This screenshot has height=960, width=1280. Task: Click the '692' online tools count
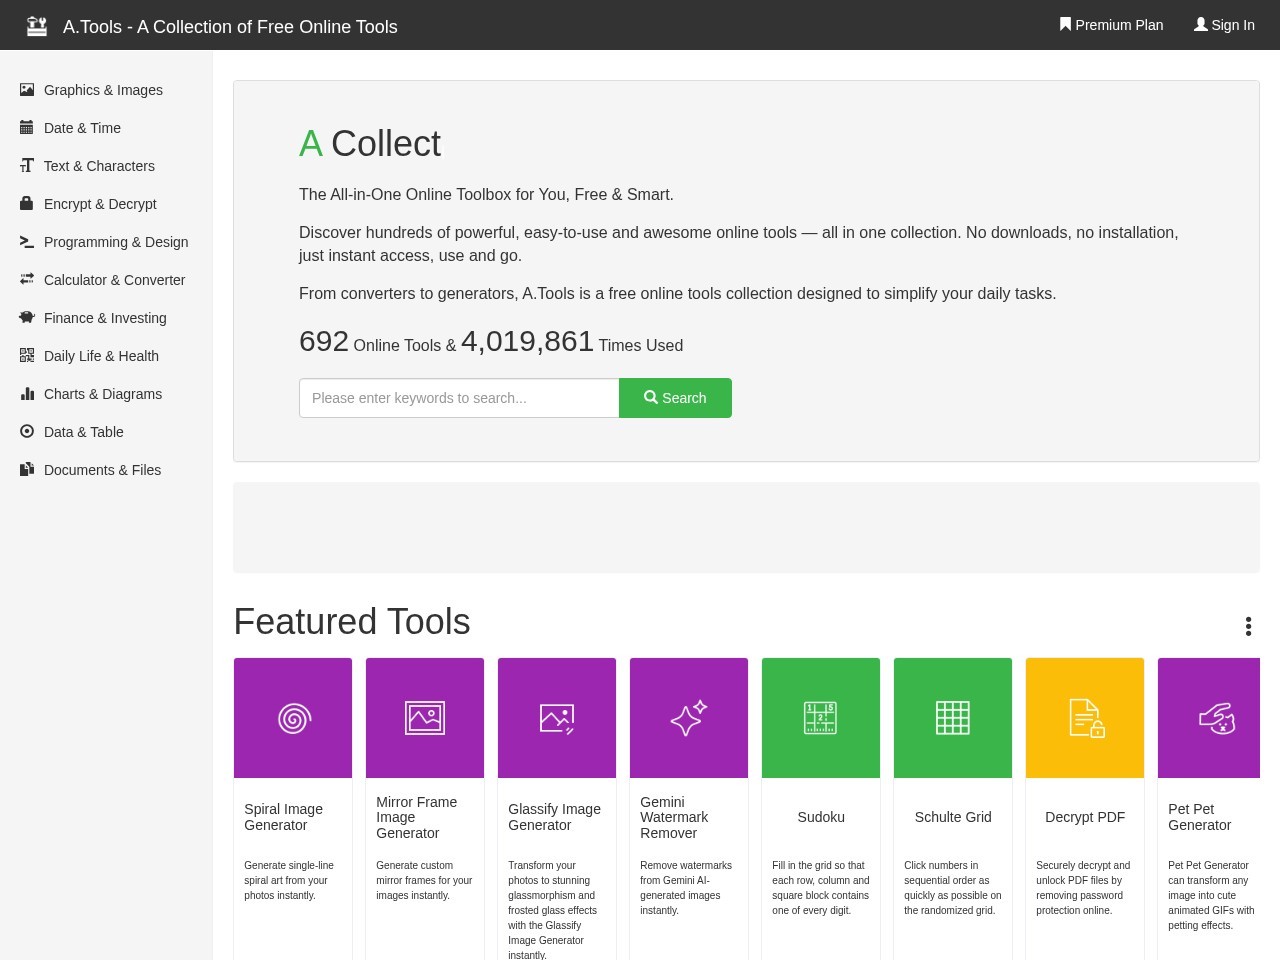(324, 341)
